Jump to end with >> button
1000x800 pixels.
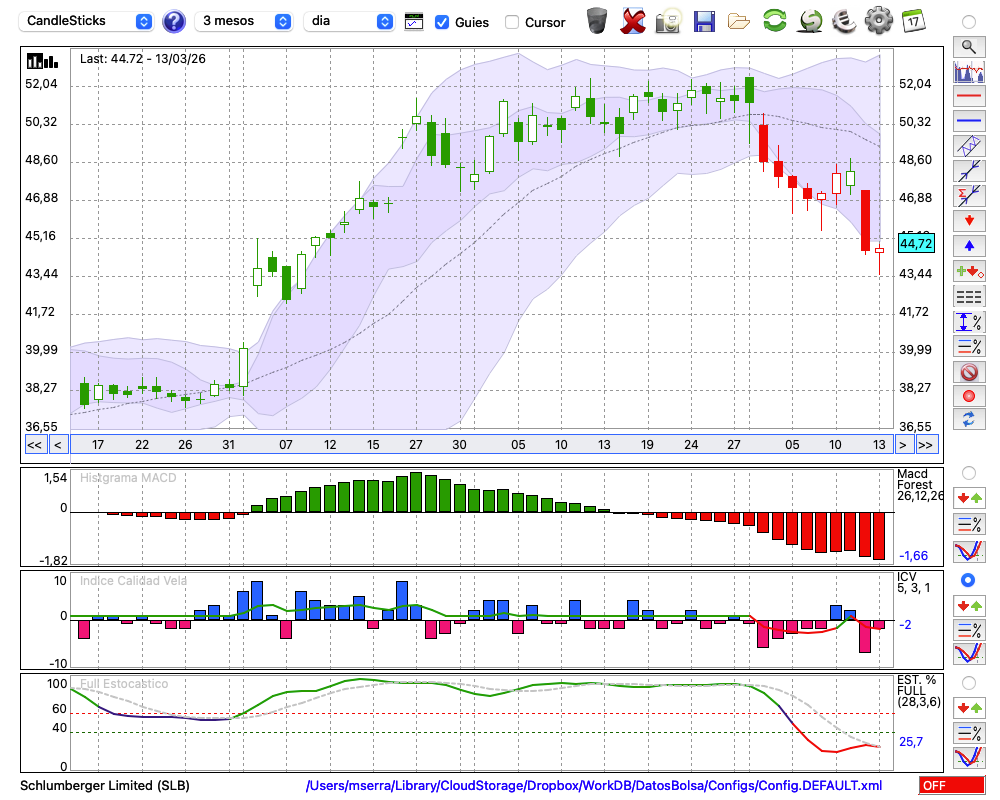coord(926,445)
